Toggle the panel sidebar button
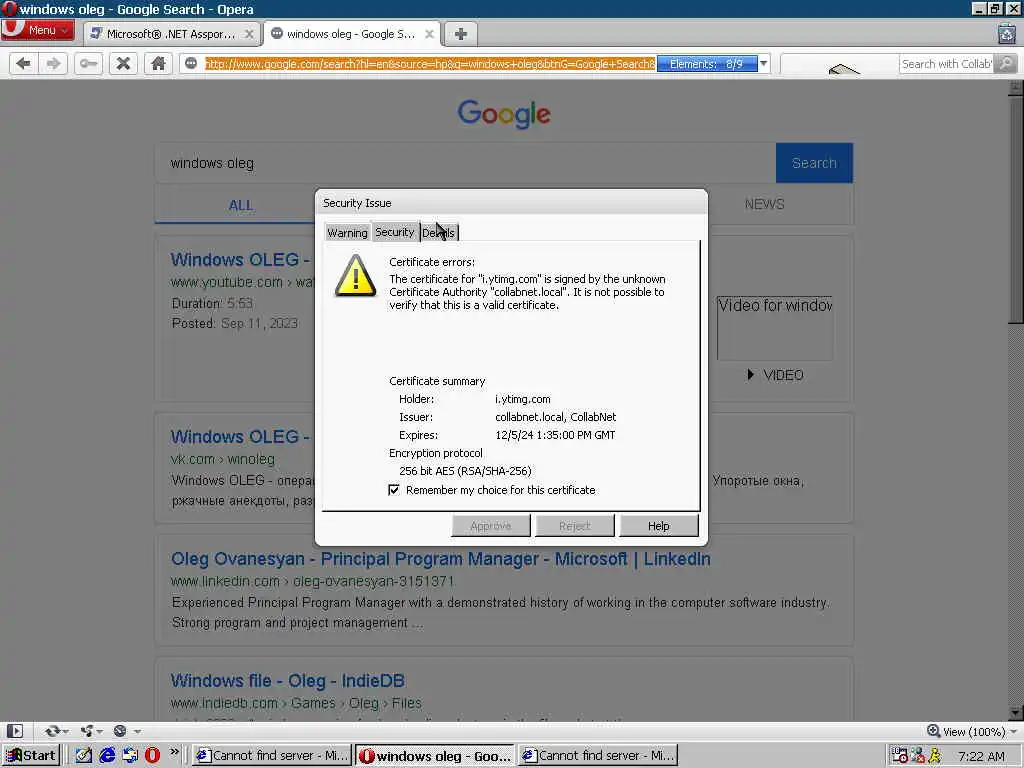Image resolution: width=1024 pixels, height=768 pixels. point(14,731)
